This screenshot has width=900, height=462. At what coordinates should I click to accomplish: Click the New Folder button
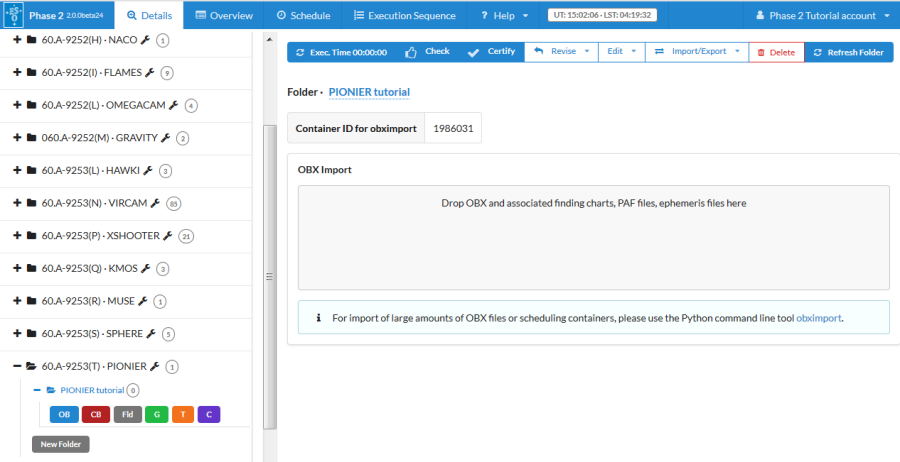[60, 444]
